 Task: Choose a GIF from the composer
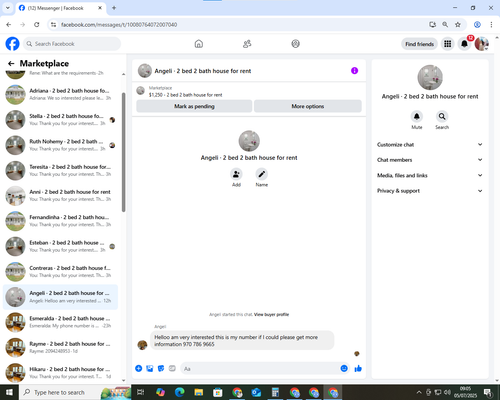[x=172, y=368]
